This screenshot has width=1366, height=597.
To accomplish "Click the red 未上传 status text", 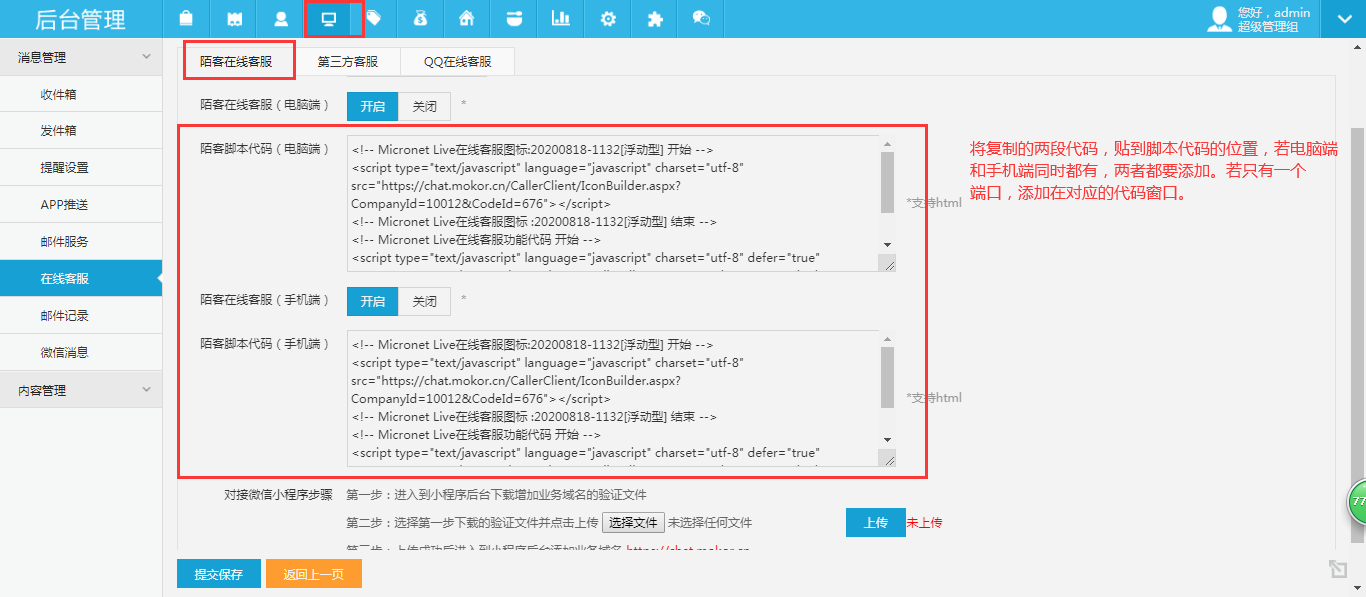I will click(924, 522).
